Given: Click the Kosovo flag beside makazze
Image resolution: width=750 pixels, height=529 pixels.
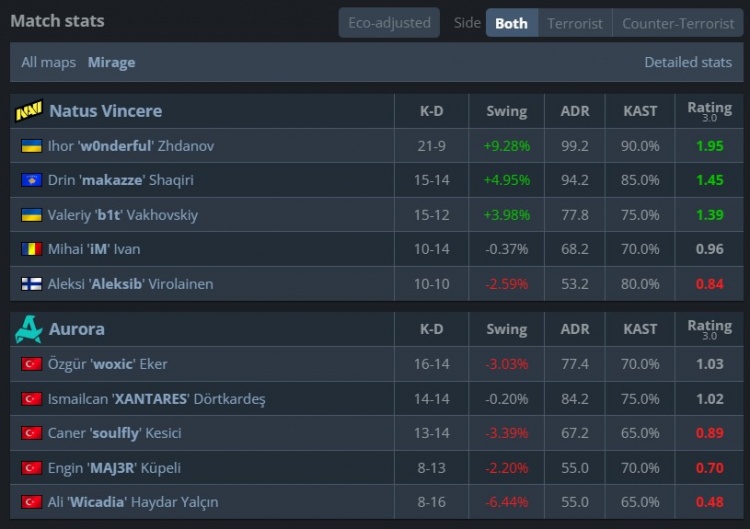Looking at the screenshot, I should (31, 180).
